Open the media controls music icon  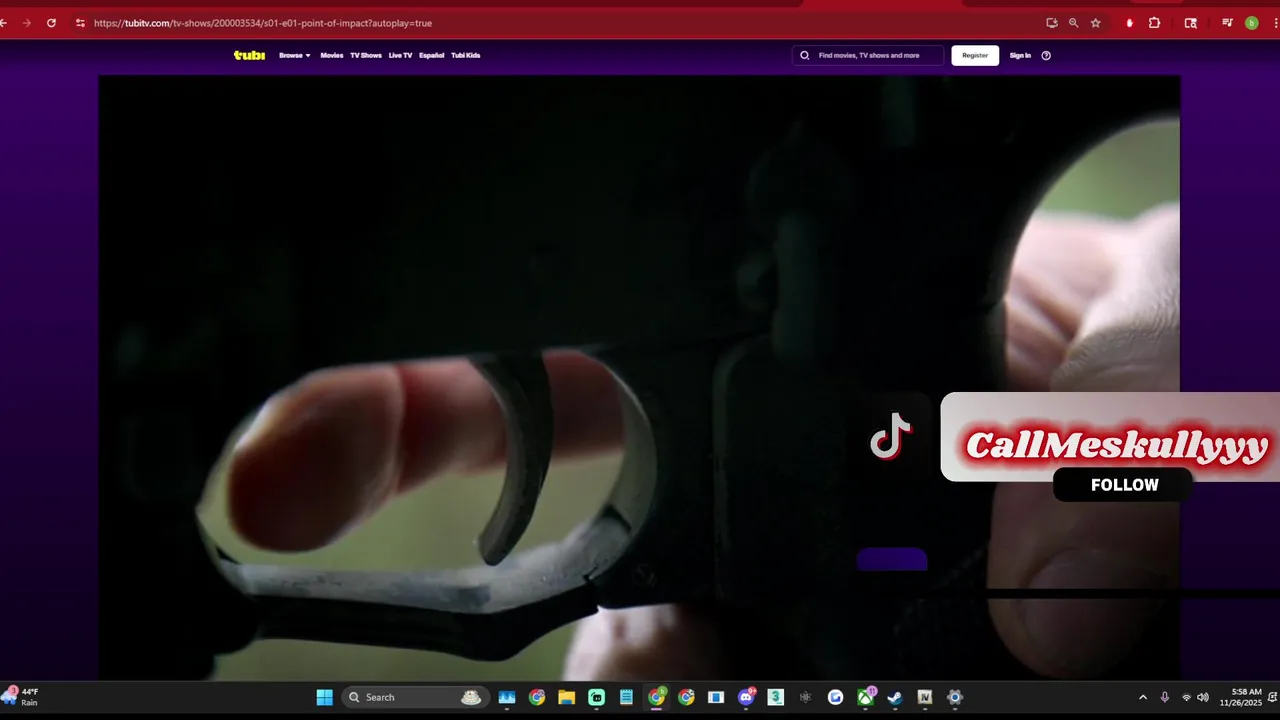coord(1228,23)
